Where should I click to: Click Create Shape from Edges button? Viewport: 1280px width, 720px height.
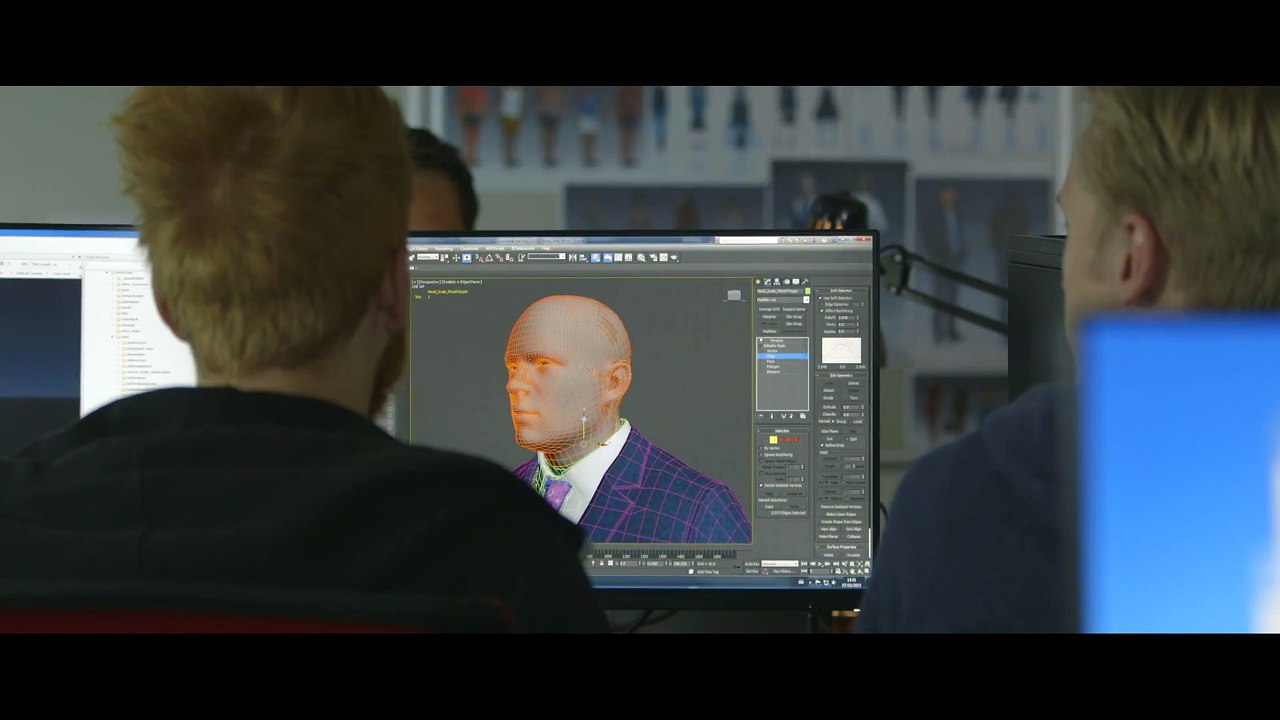841,522
